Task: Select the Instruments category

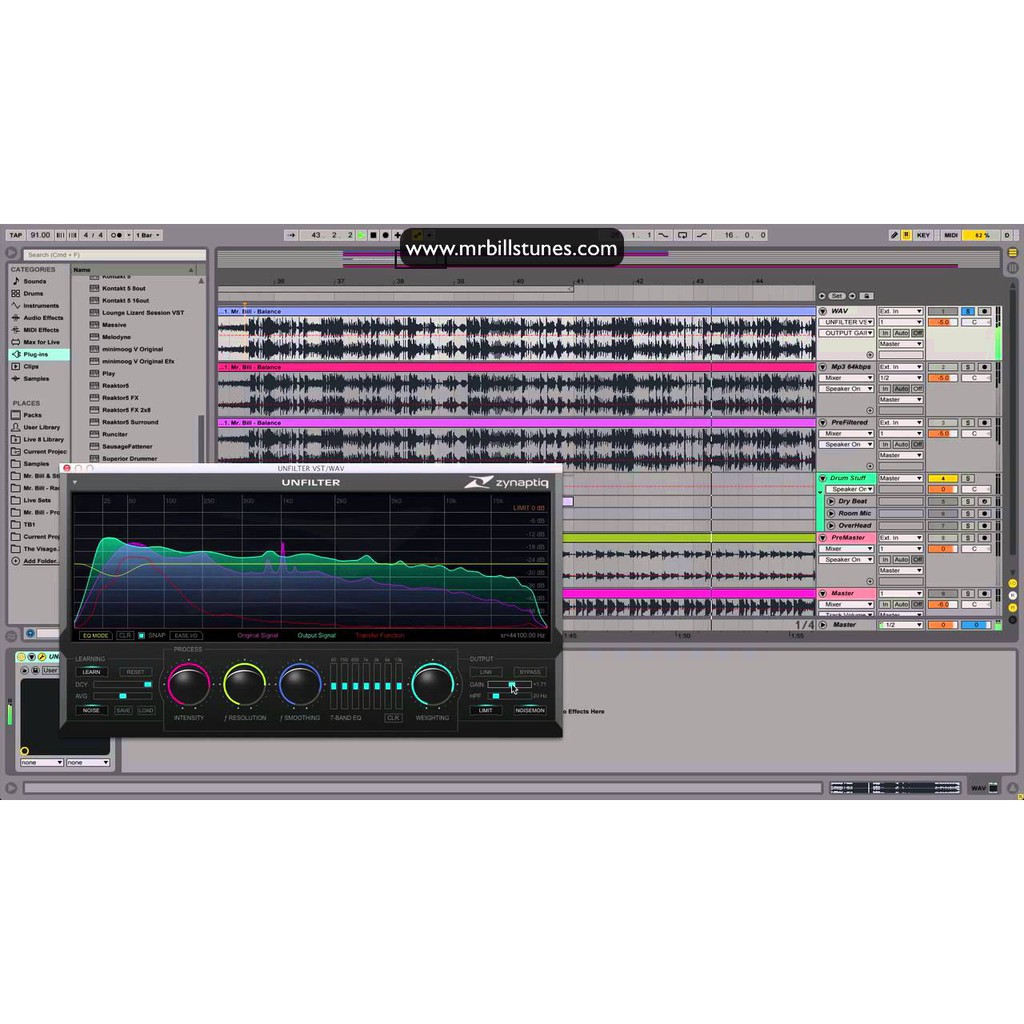Action: pyautogui.click(x=40, y=306)
